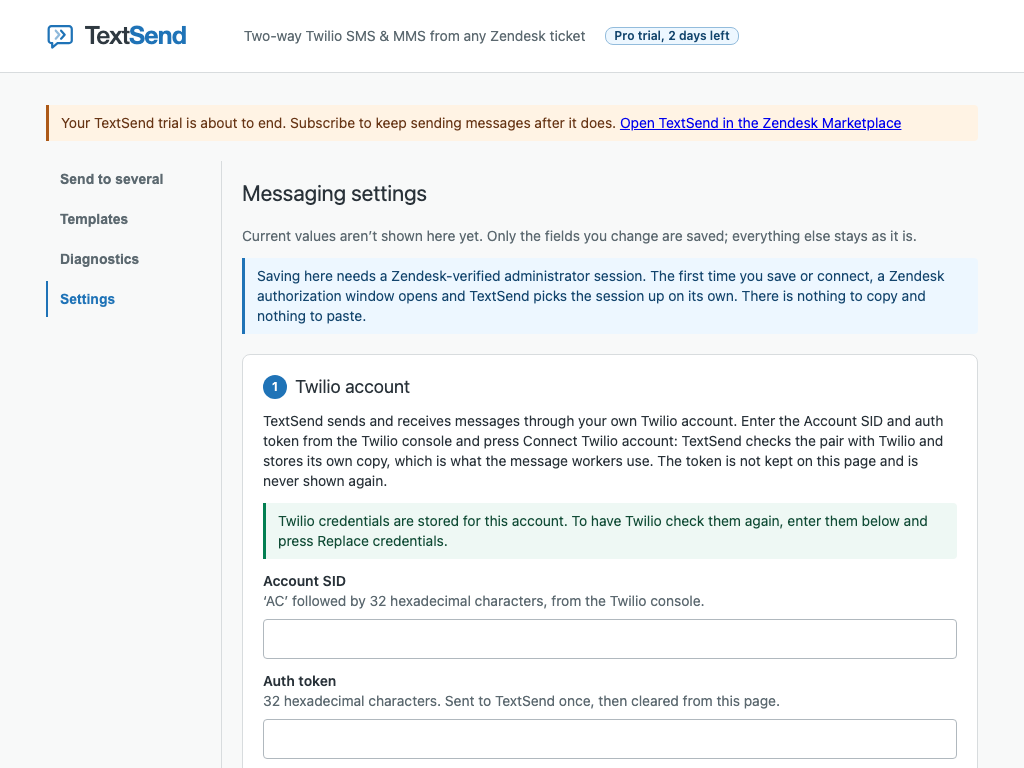Viewport: 1024px width, 768px height.
Task: Select the Settings sidebar item
Action: tap(88, 298)
